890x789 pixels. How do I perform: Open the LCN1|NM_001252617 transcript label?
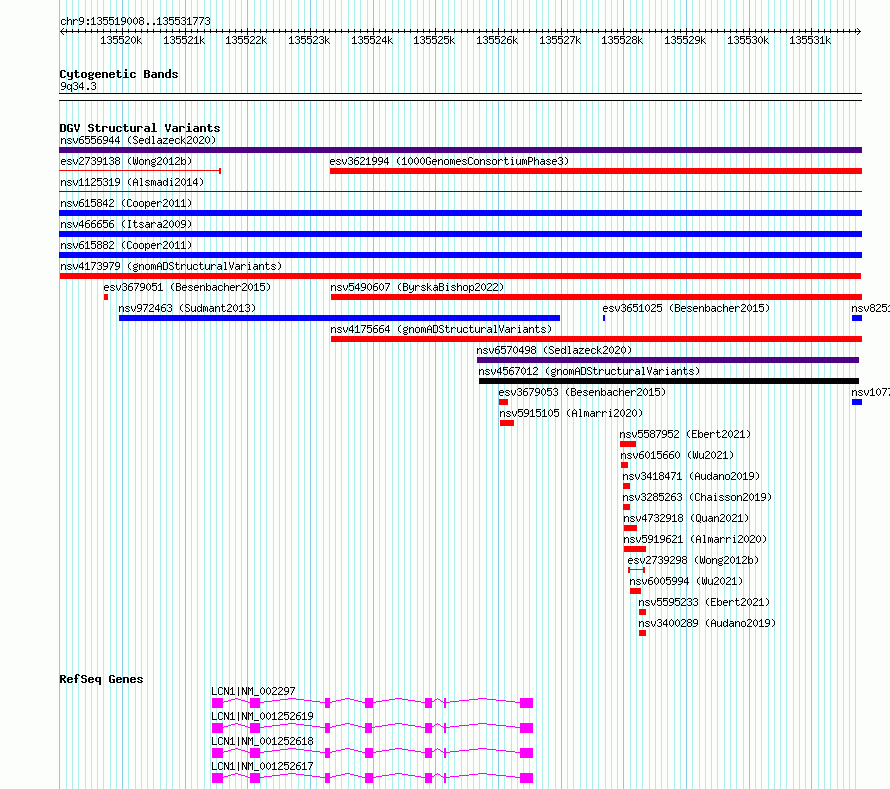click(x=262, y=766)
